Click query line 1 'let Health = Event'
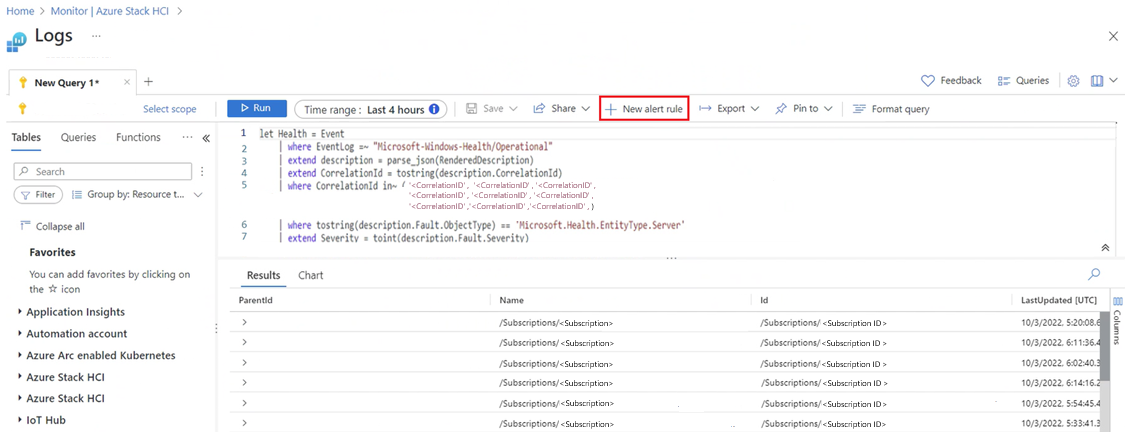 [302, 133]
